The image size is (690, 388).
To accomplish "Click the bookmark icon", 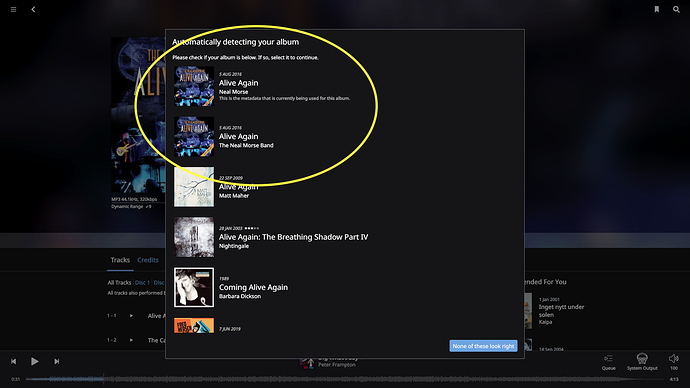I will tap(657, 9).
